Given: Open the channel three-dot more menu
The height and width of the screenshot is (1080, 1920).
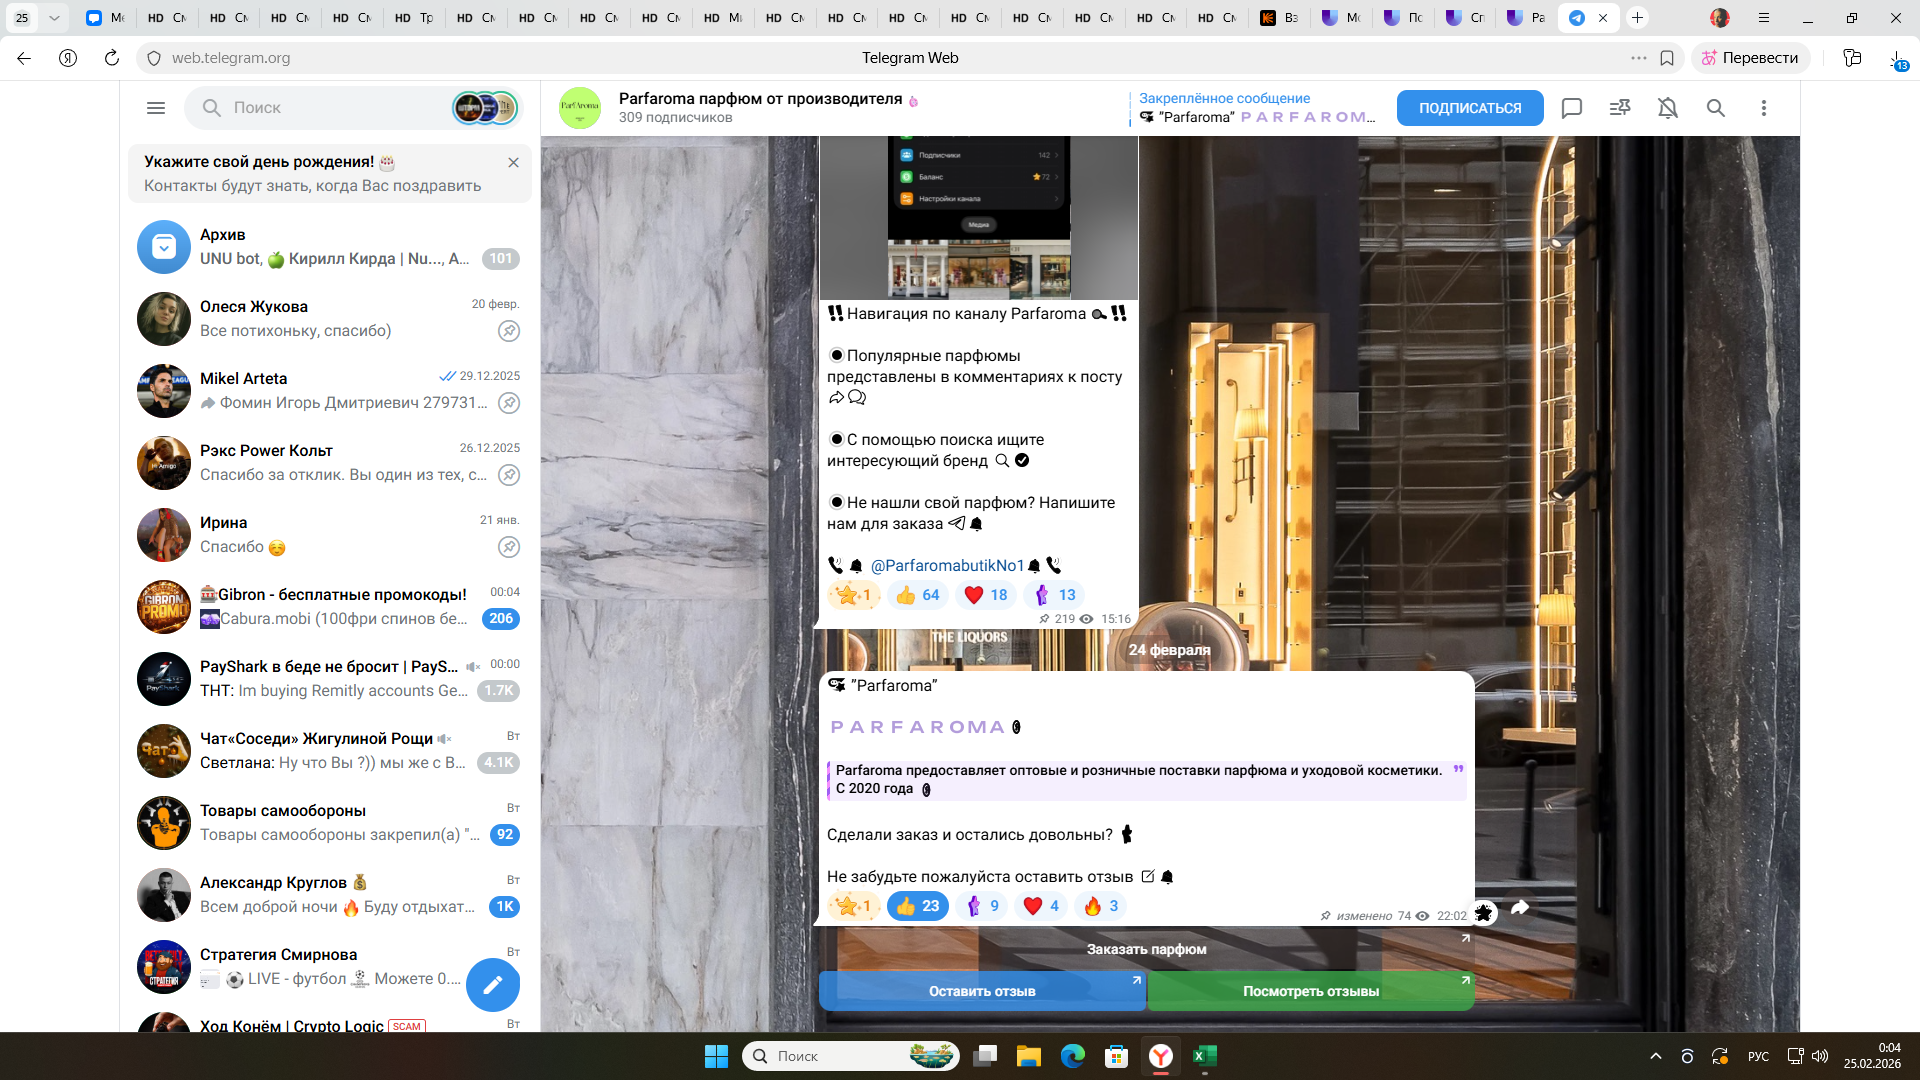Looking at the screenshot, I should [x=1763, y=108].
